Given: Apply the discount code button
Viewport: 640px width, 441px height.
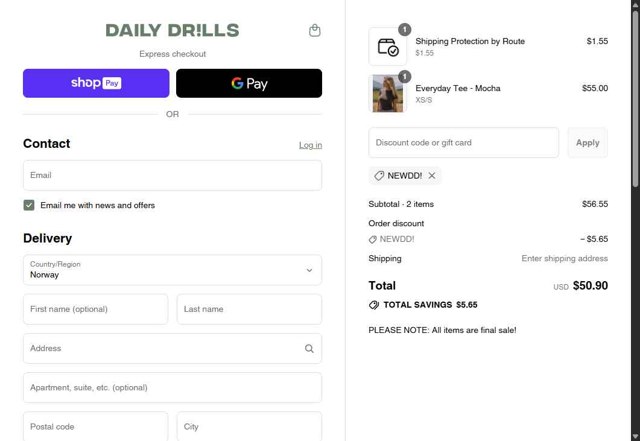Looking at the screenshot, I should coord(587,143).
